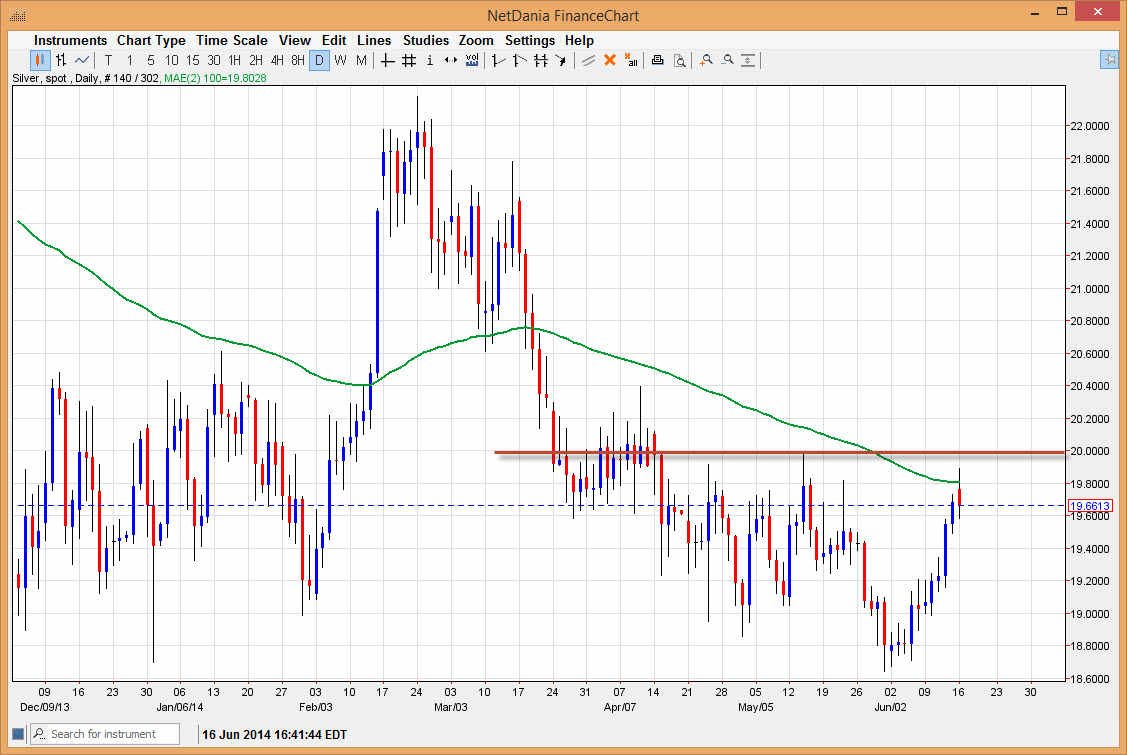Select the zoom in magnifier icon
This screenshot has height=755, width=1127.
pyautogui.click(x=707, y=60)
